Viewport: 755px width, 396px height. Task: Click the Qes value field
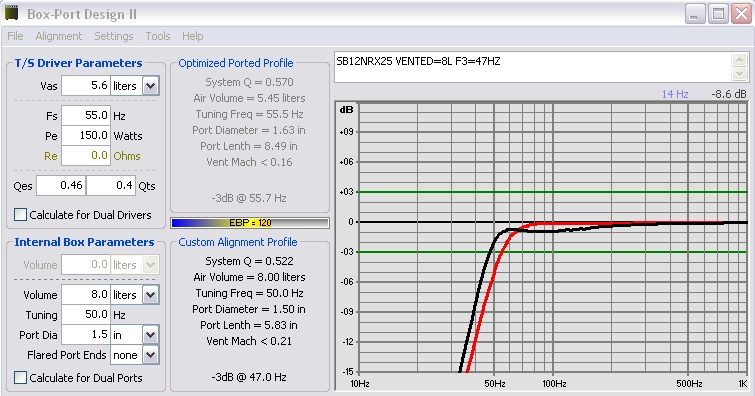(x=61, y=185)
